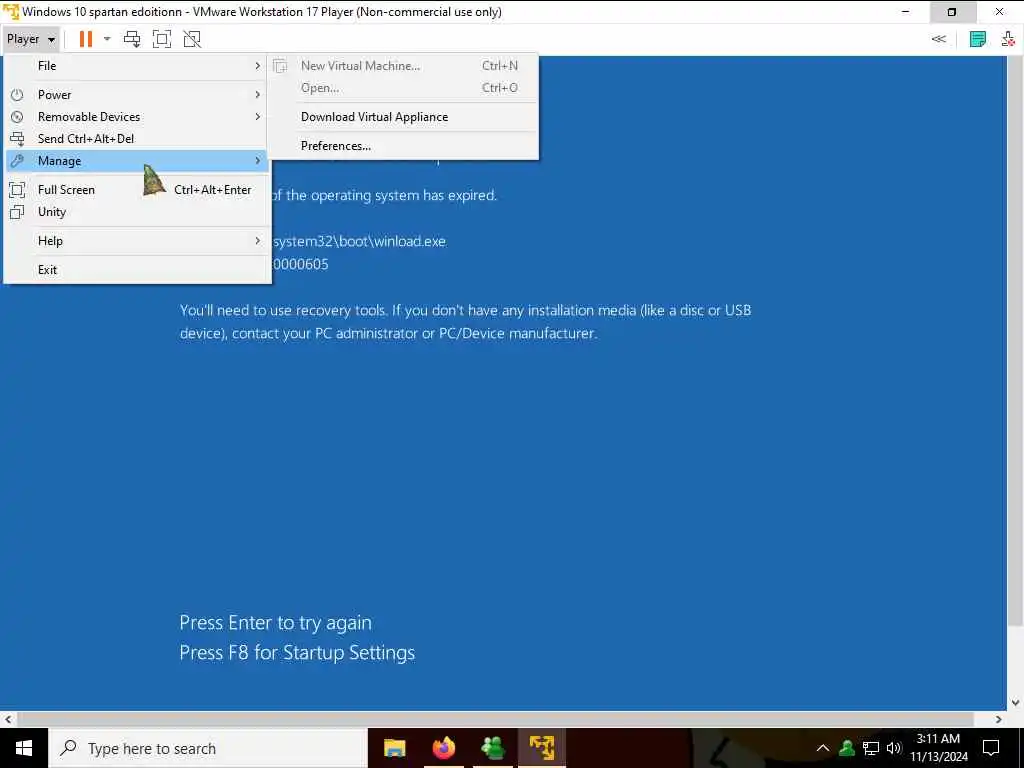Image resolution: width=1024 pixels, height=768 pixels.
Task: Open the power options arrow beside Pause
Action: click(x=107, y=39)
